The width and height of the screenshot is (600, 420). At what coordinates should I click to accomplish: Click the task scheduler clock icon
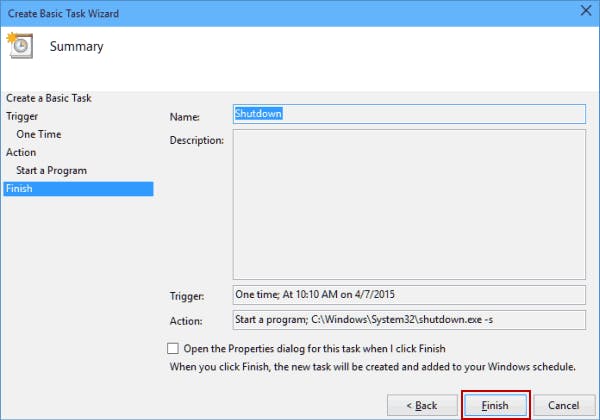20,46
